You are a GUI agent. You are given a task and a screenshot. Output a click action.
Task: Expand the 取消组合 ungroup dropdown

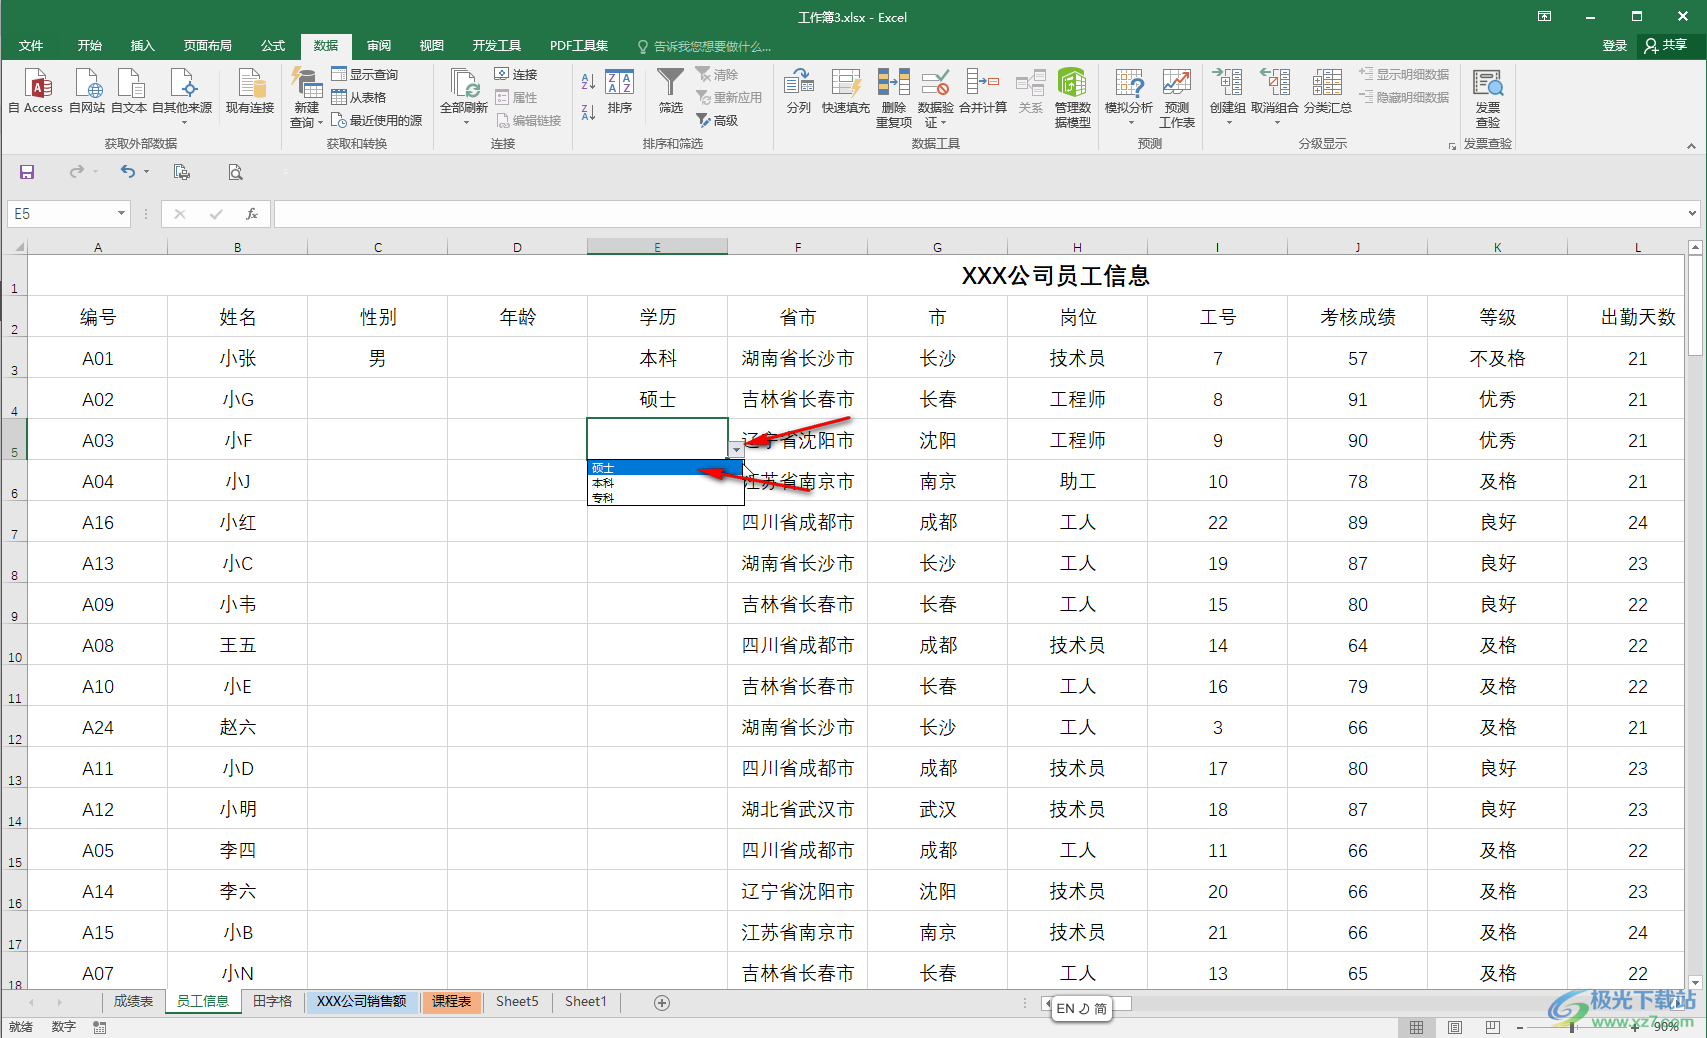1276,123
